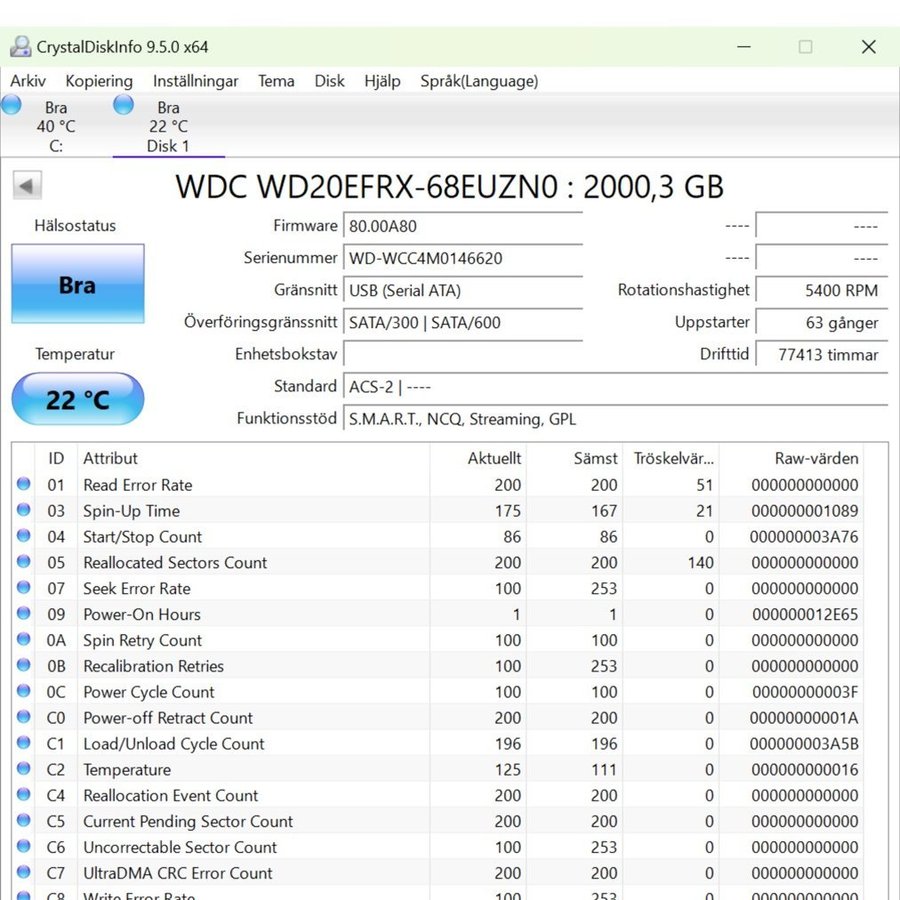Click status orb for Temperature attribute
Screen dimensions: 900x900
click(24, 770)
